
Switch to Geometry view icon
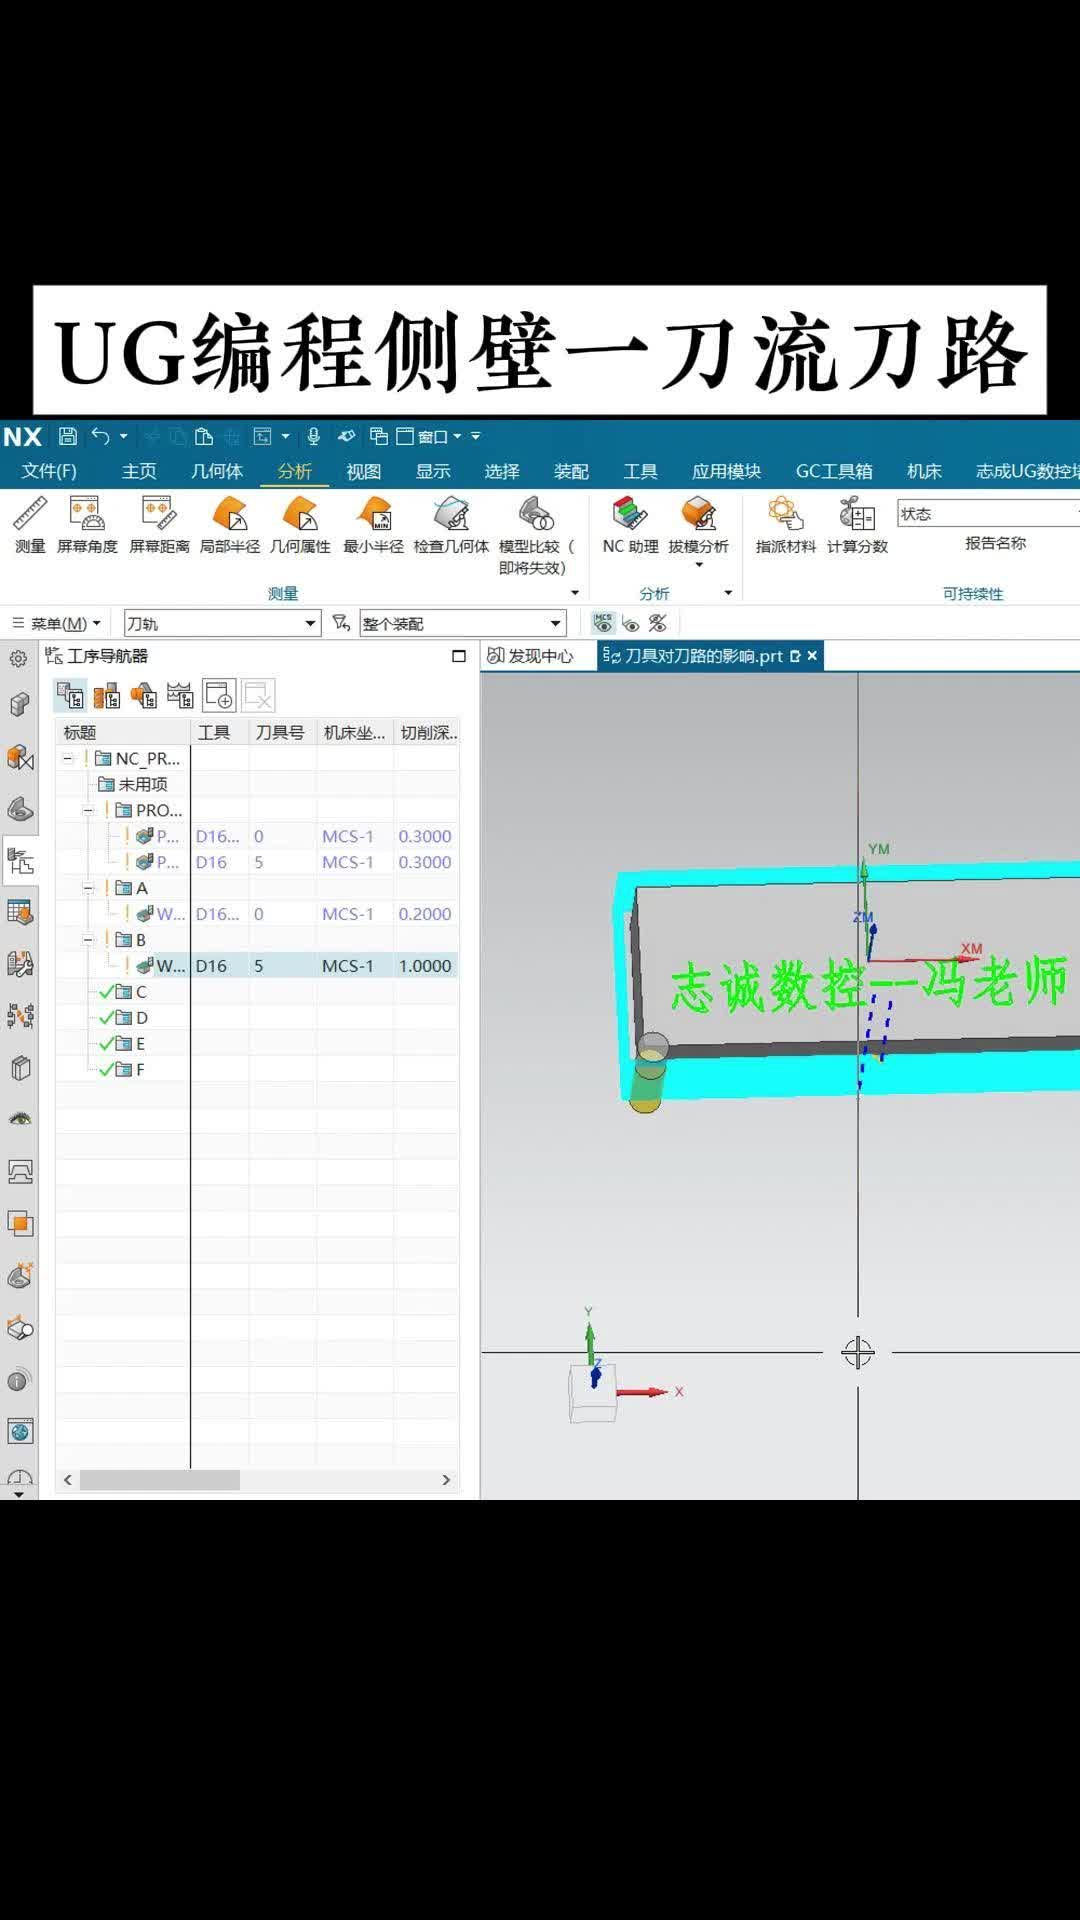point(144,695)
